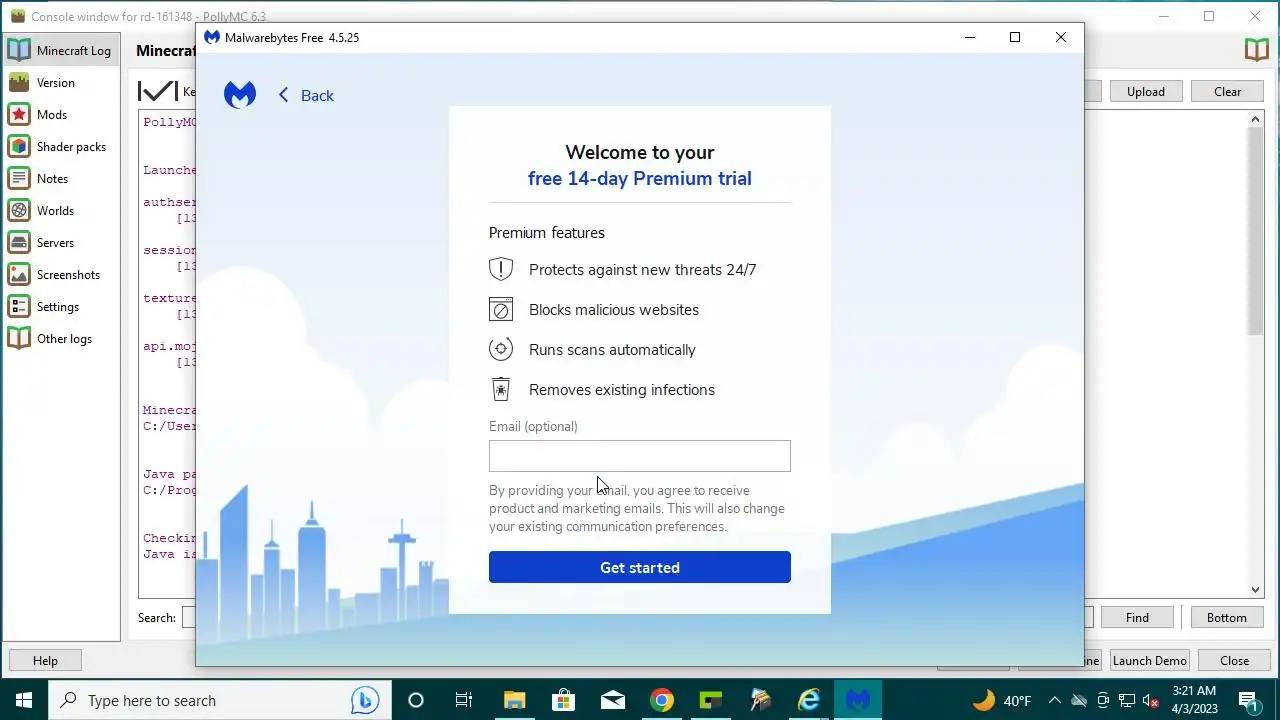Click the Clear button in PollyMC console

1227,91
